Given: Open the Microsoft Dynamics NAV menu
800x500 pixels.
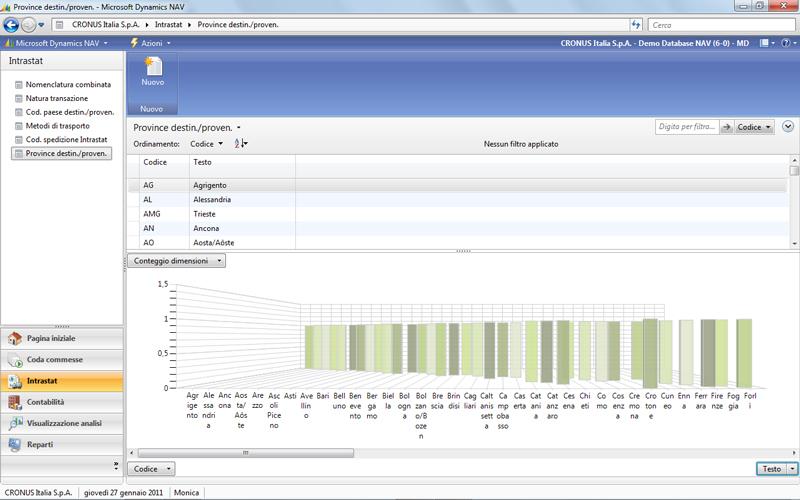Looking at the screenshot, I should (x=58, y=44).
